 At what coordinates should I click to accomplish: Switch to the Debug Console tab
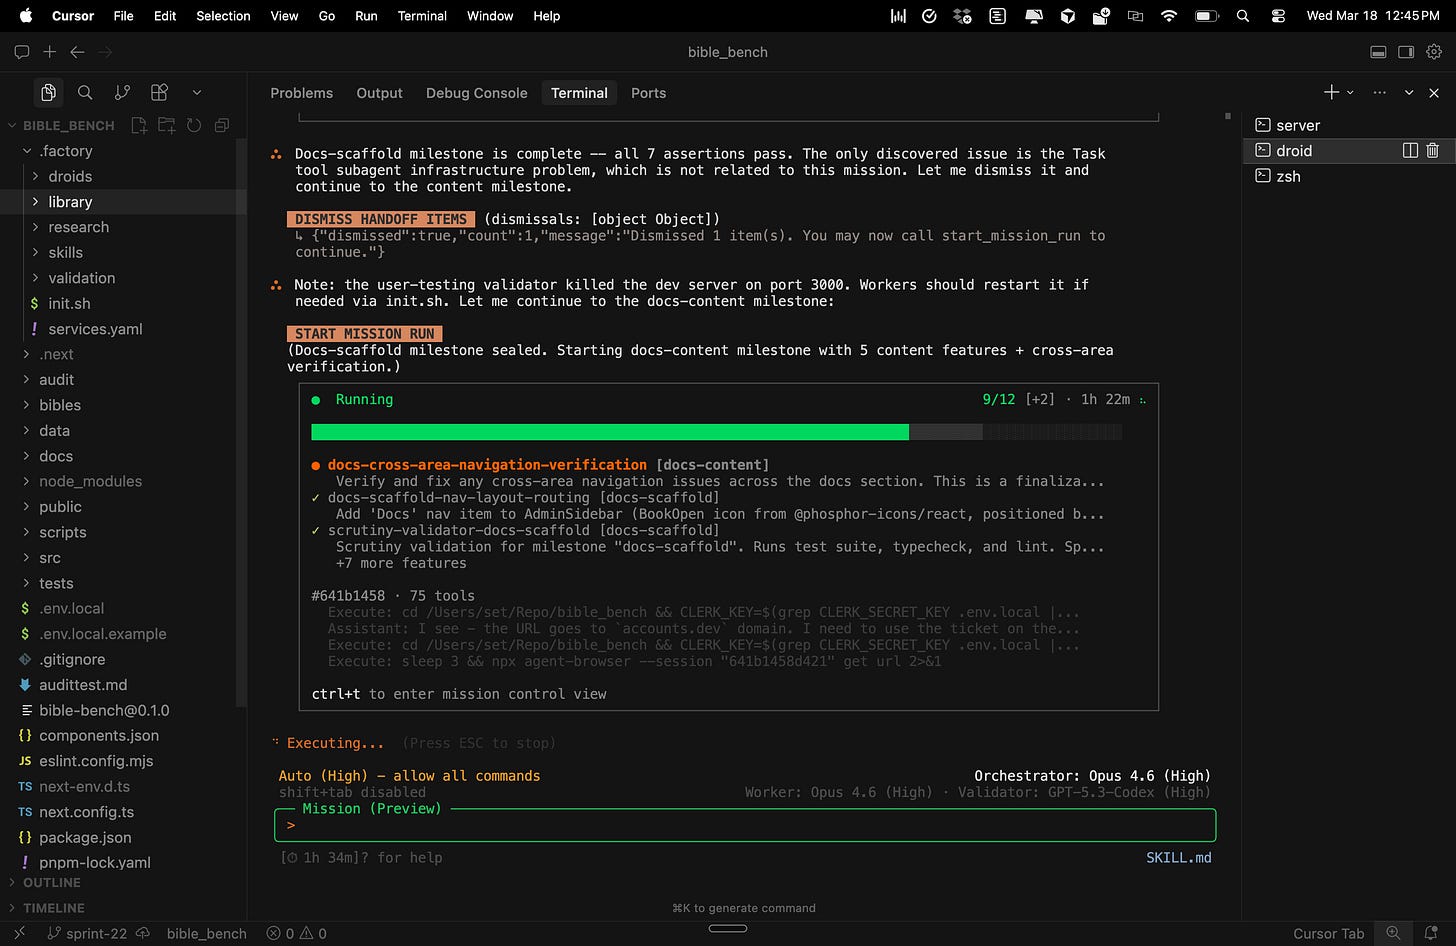tap(476, 93)
